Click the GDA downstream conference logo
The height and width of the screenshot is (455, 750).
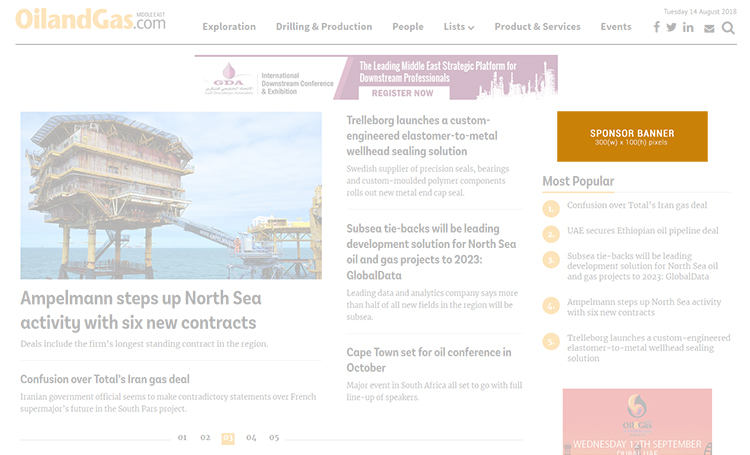point(229,78)
